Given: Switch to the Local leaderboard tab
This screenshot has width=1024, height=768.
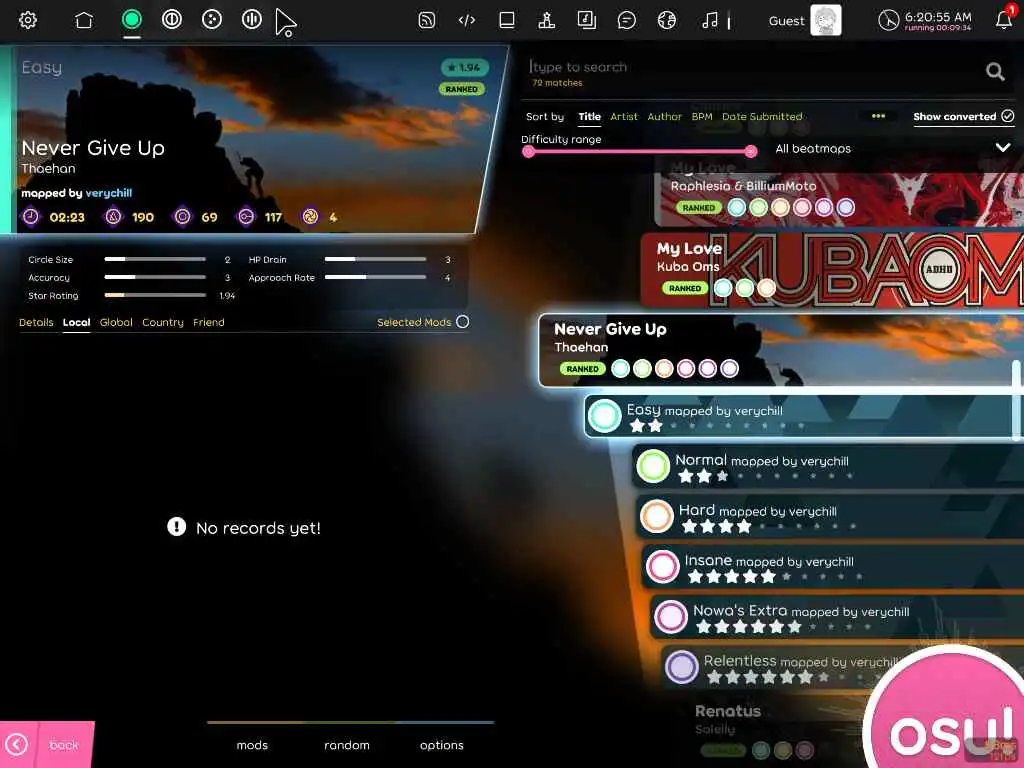Looking at the screenshot, I should [x=76, y=322].
